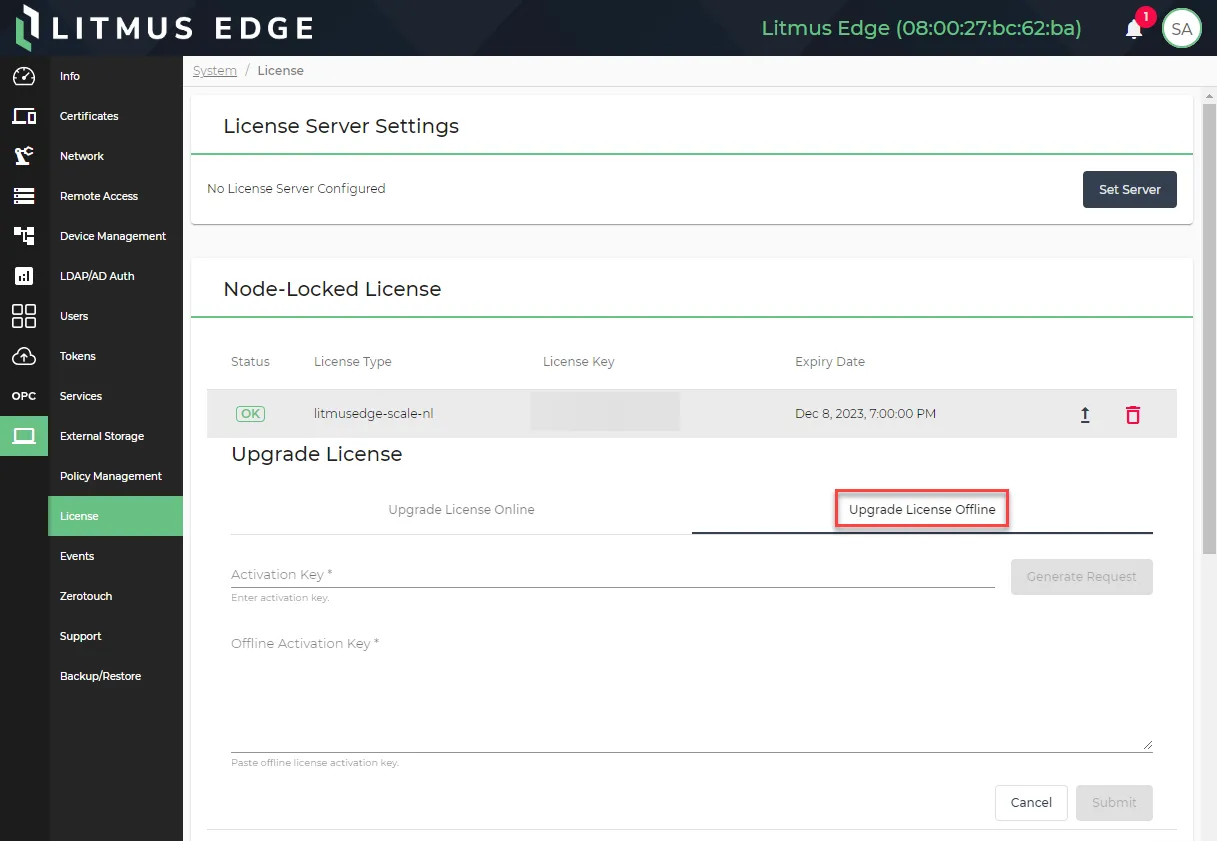Follow the System breadcrumb link
Viewport: 1217px width, 841px height.
pyautogui.click(x=215, y=71)
